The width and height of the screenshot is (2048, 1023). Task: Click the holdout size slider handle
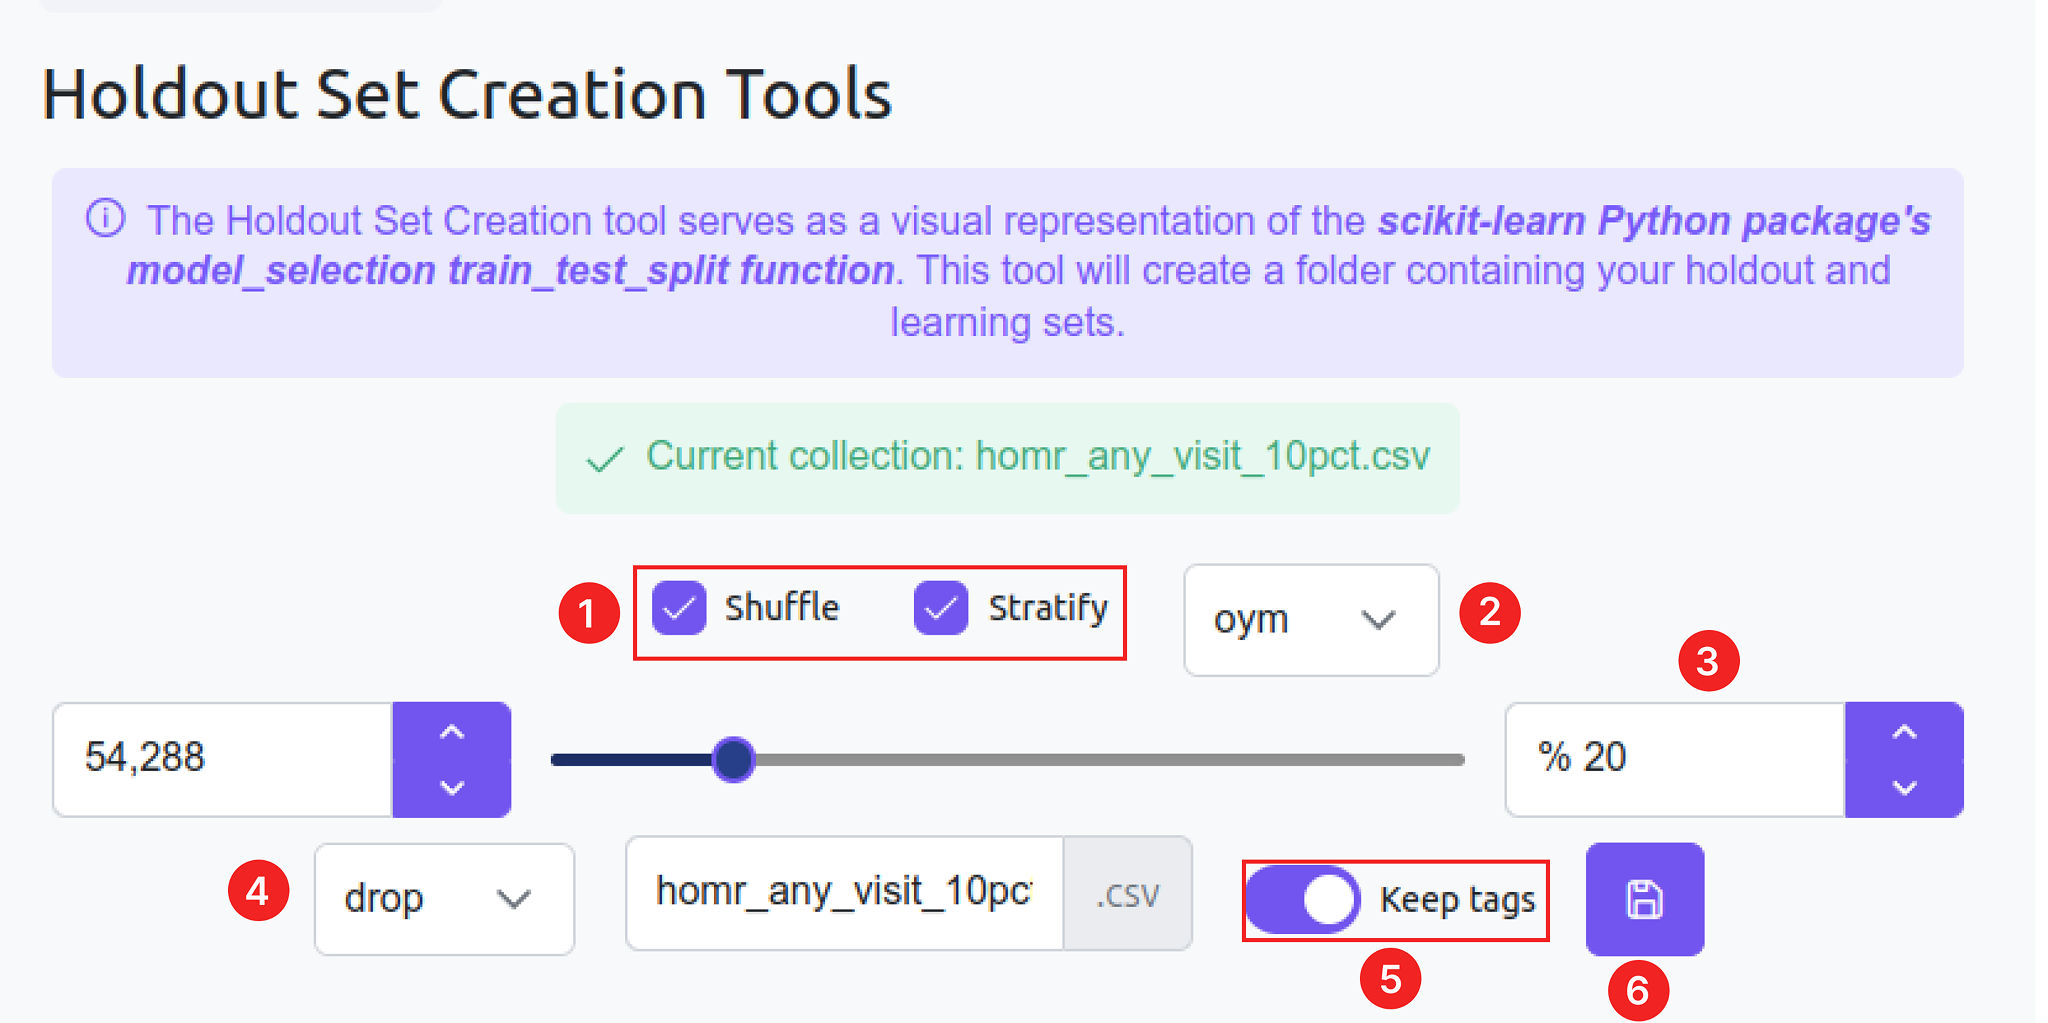click(x=734, y=760)
